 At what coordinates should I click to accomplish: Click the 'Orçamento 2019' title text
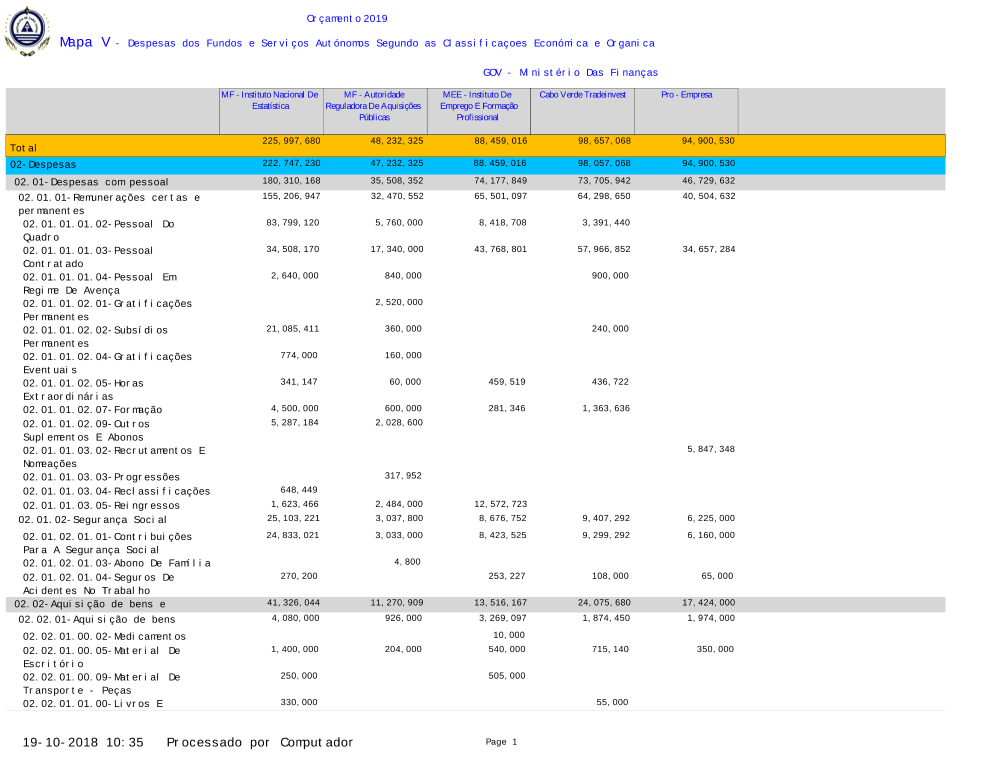point(347,19)
